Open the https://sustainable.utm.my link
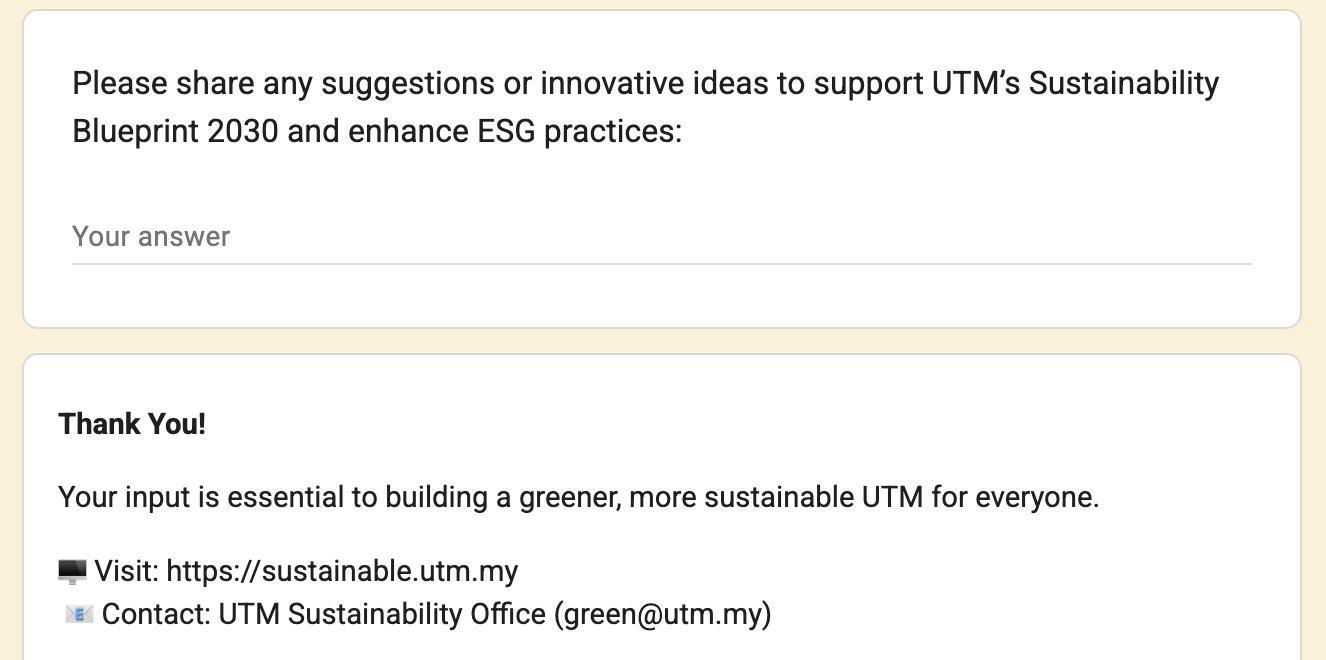Image resolution: width=1326 pixels, height=660 pixels. [342, 571]
